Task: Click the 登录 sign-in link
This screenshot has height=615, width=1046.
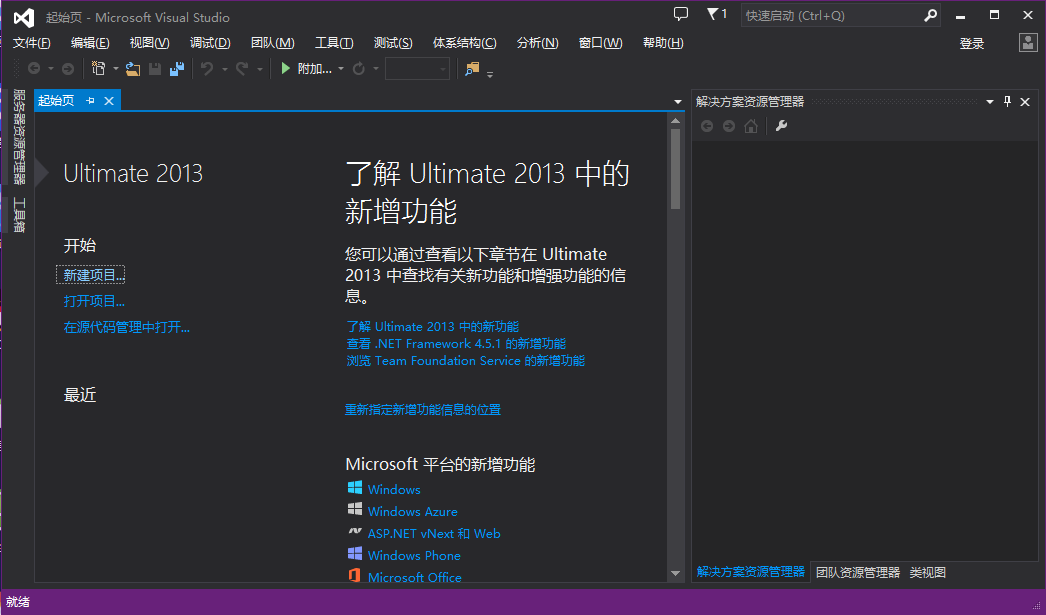Action: coord(972,44)
